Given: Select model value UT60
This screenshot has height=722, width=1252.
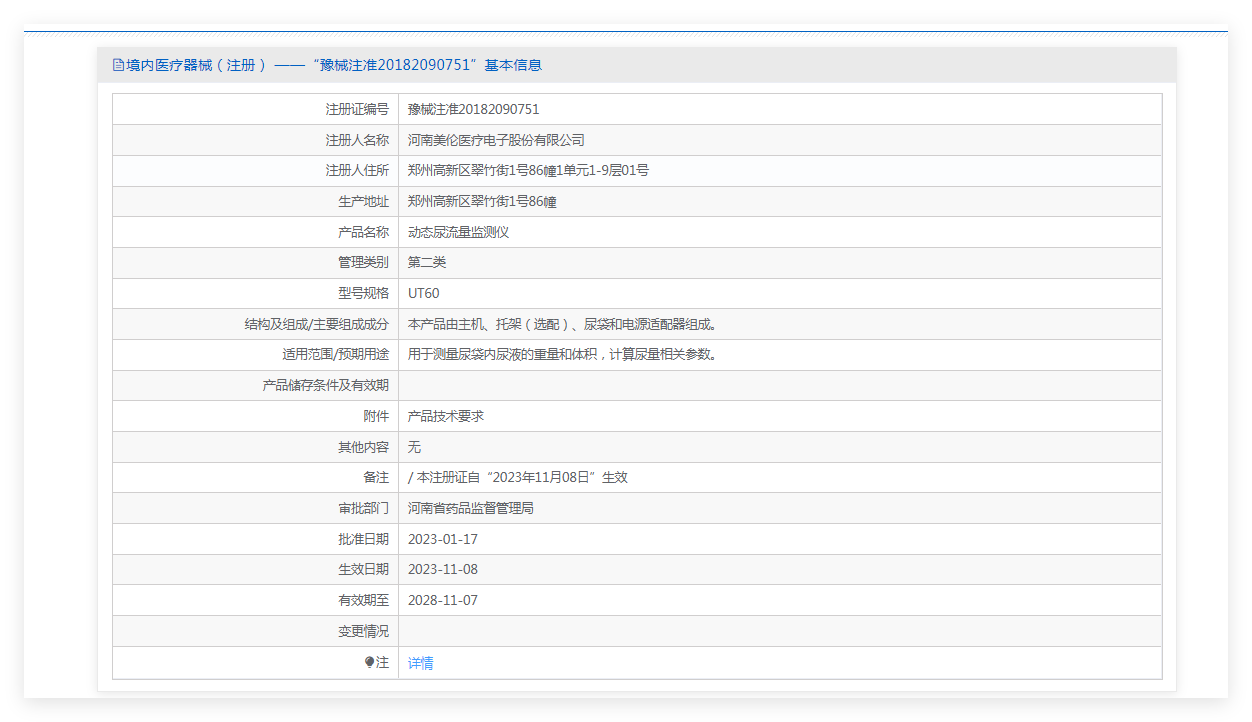Looking at the screenshot, I should click(424, 293).
